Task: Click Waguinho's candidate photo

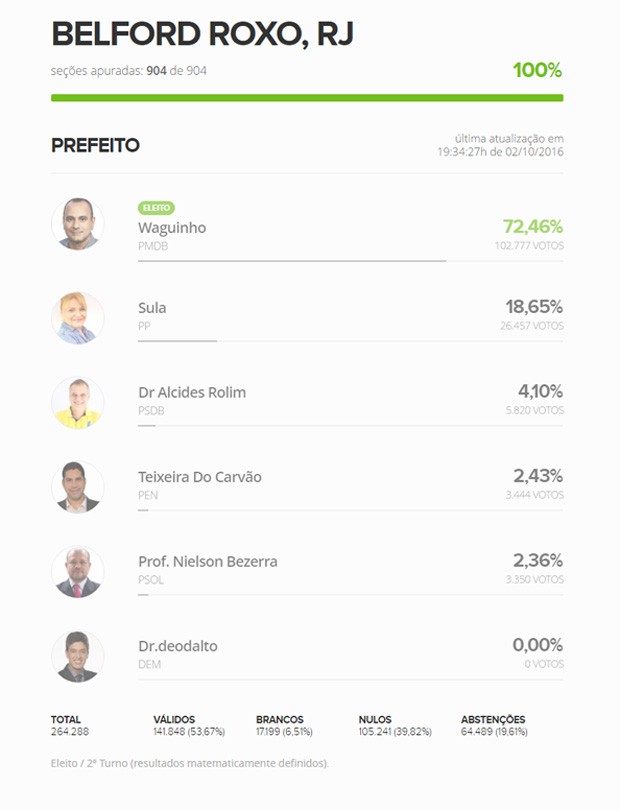Action: pyautogui.click(x=77, y=223)
